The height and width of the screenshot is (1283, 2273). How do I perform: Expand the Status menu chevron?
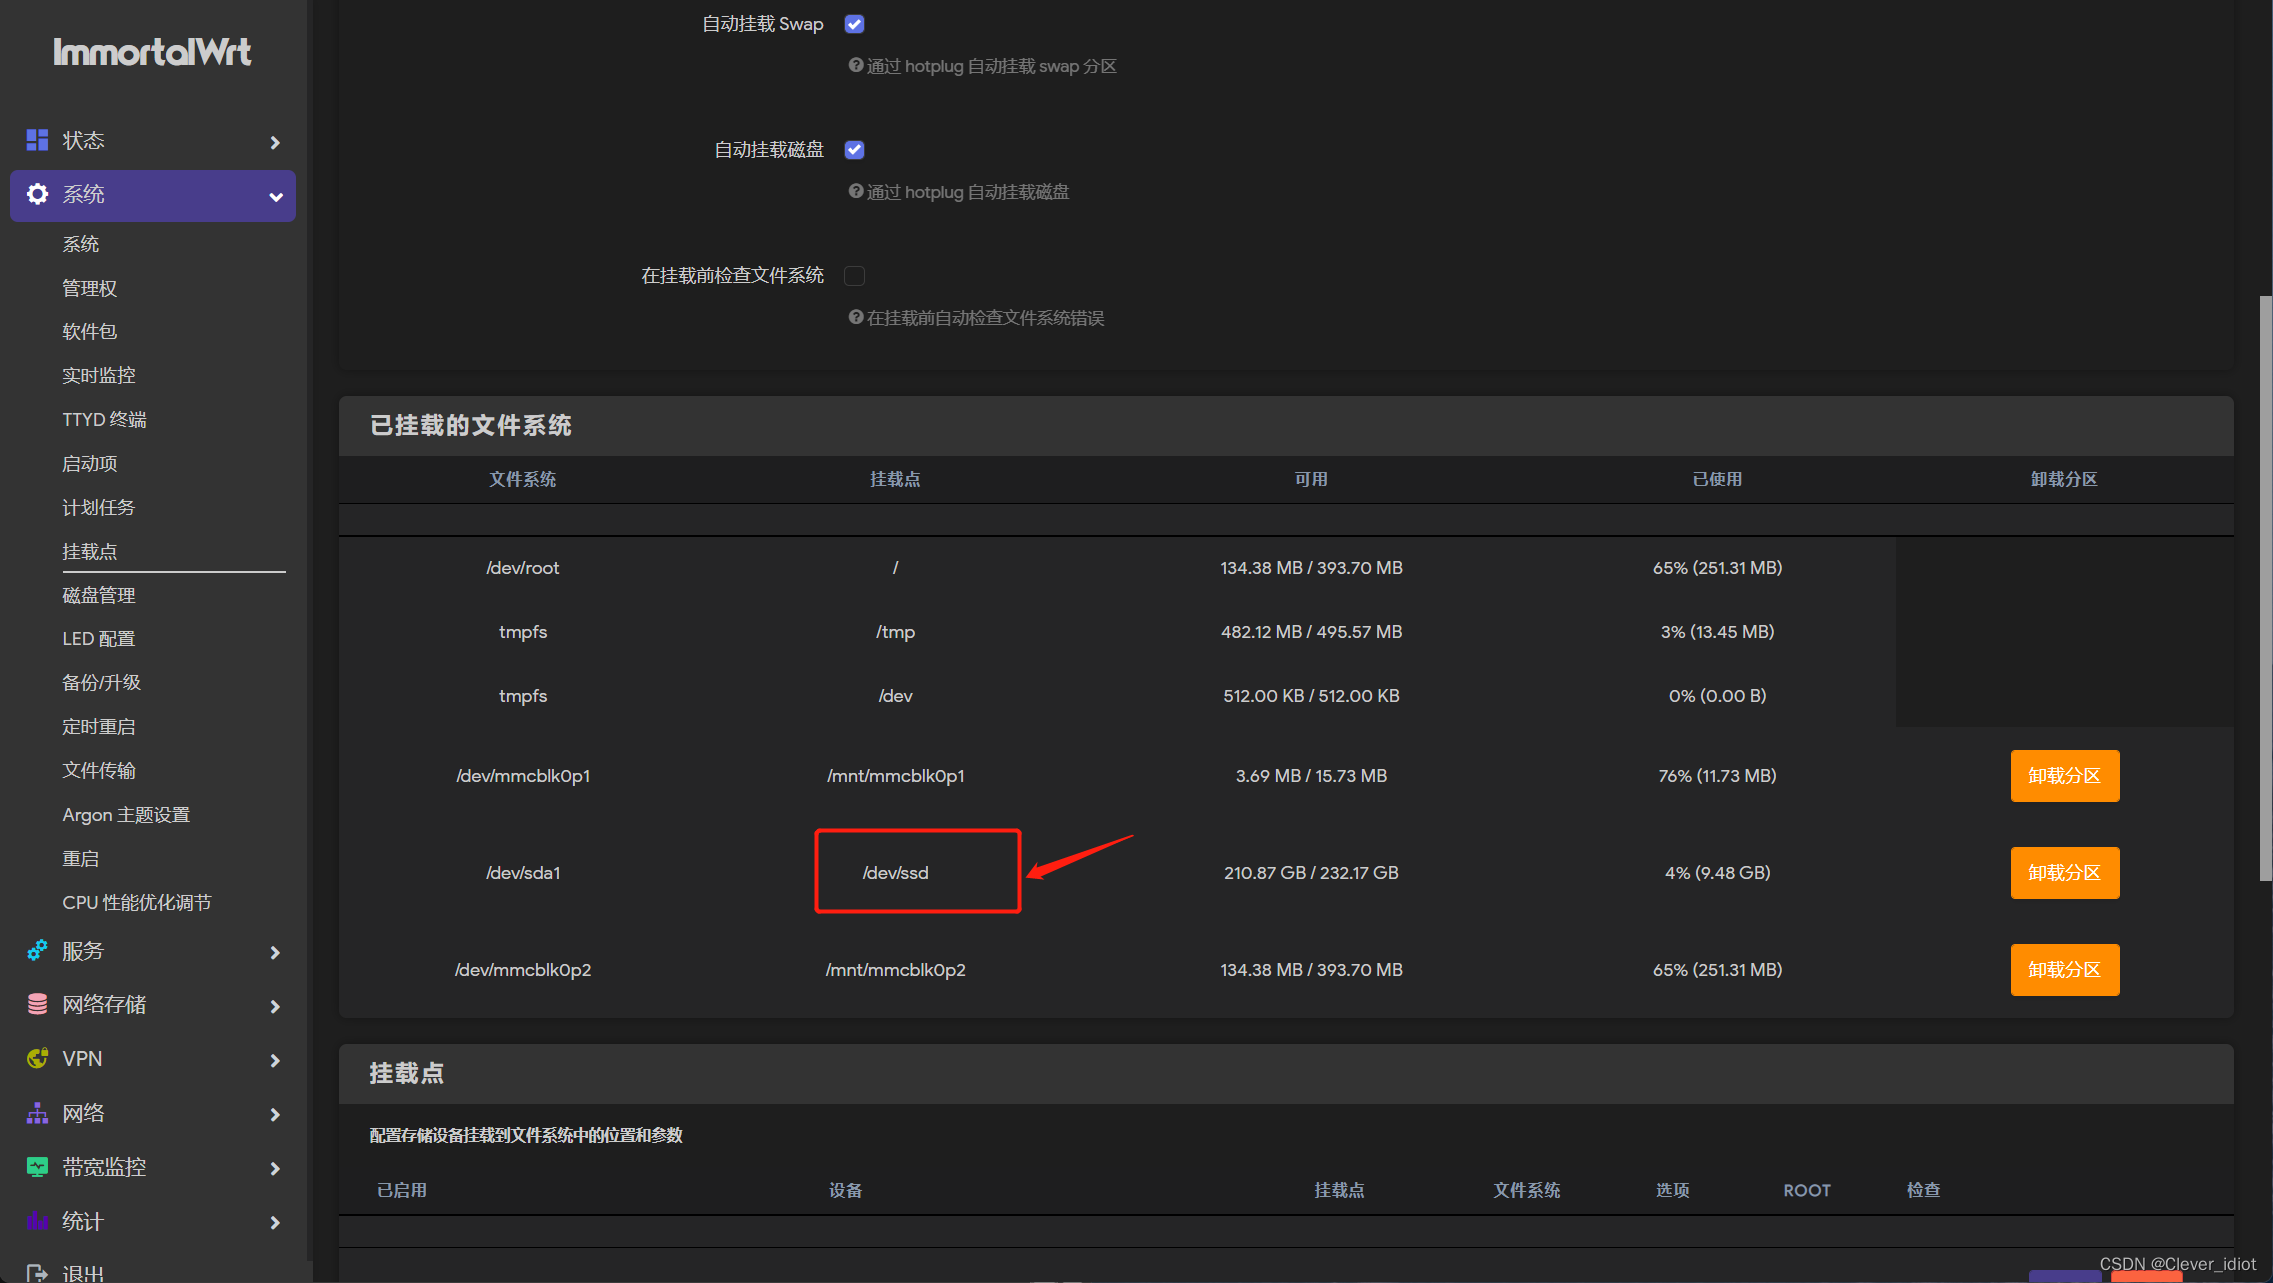(275, 142)
